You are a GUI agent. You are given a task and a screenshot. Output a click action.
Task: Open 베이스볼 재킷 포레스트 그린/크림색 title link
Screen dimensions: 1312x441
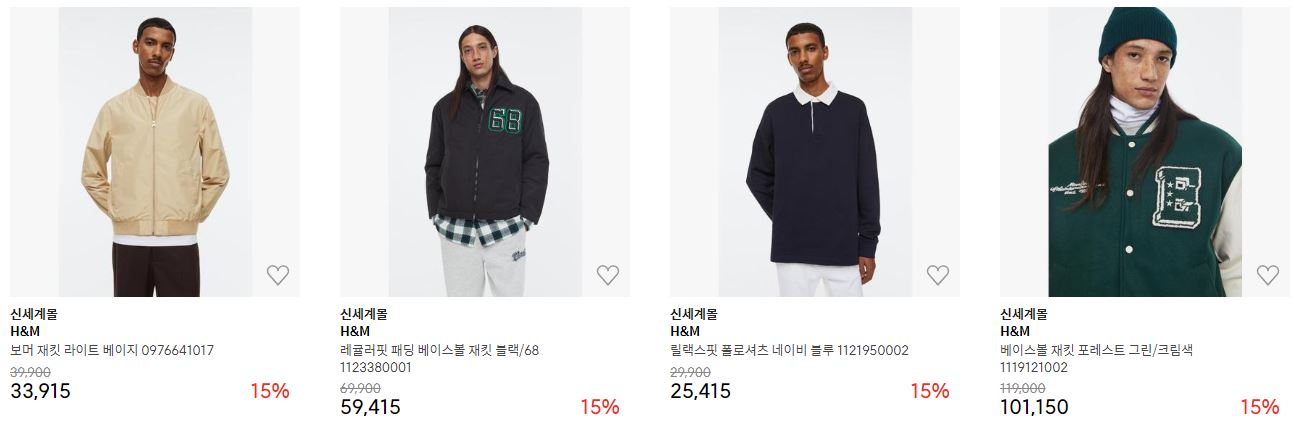[1097, 359]
